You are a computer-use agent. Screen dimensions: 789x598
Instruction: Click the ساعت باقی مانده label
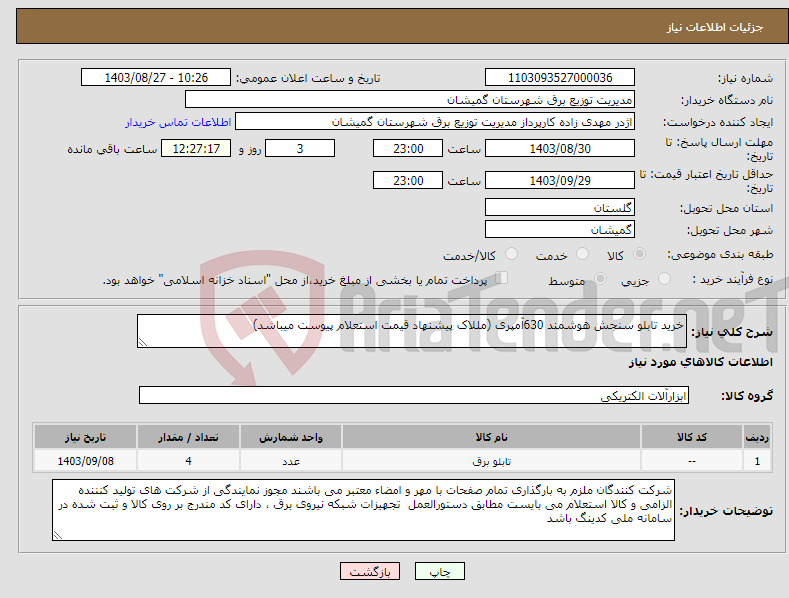[x=112, y=149]
